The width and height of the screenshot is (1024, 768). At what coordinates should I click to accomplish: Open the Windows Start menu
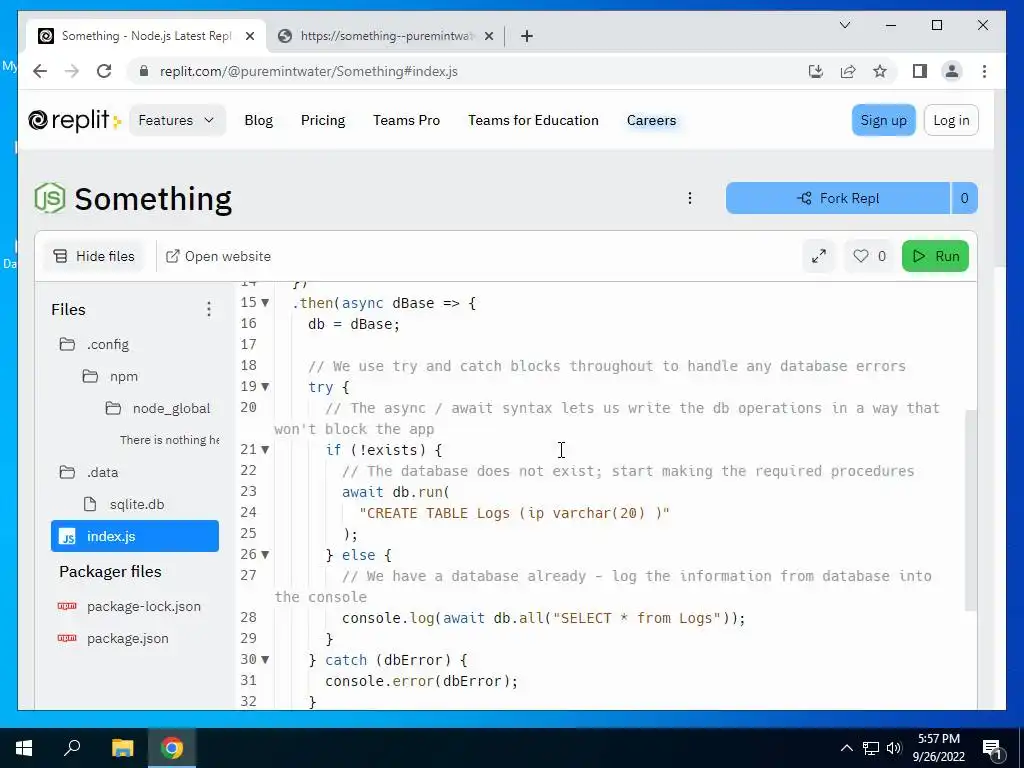pos(24,748)
